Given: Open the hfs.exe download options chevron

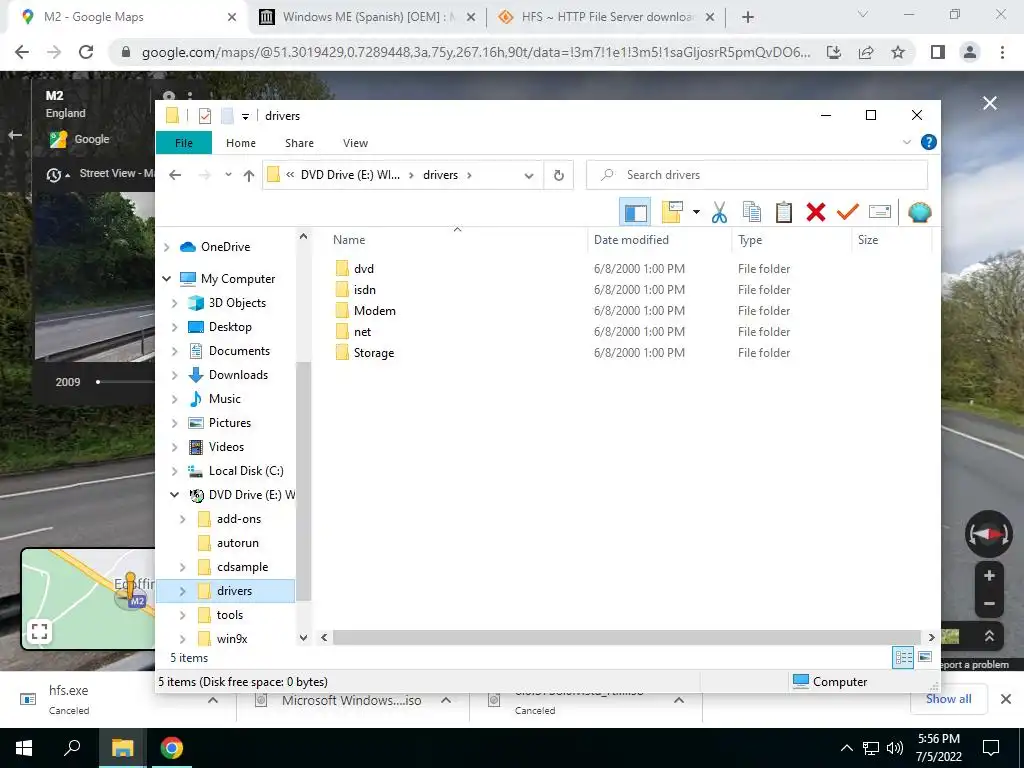Looking at the screenshot, I should click(213, 700).
